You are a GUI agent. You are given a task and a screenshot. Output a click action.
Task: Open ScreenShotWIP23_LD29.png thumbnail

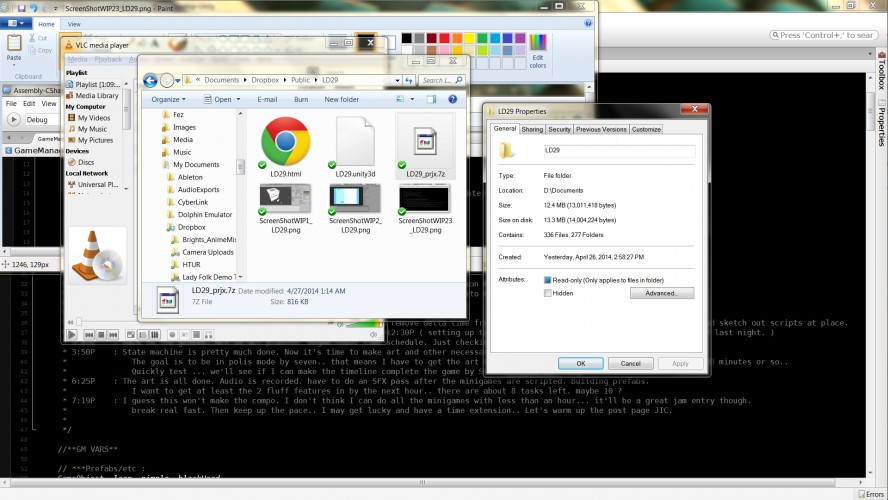pos(425,199)
